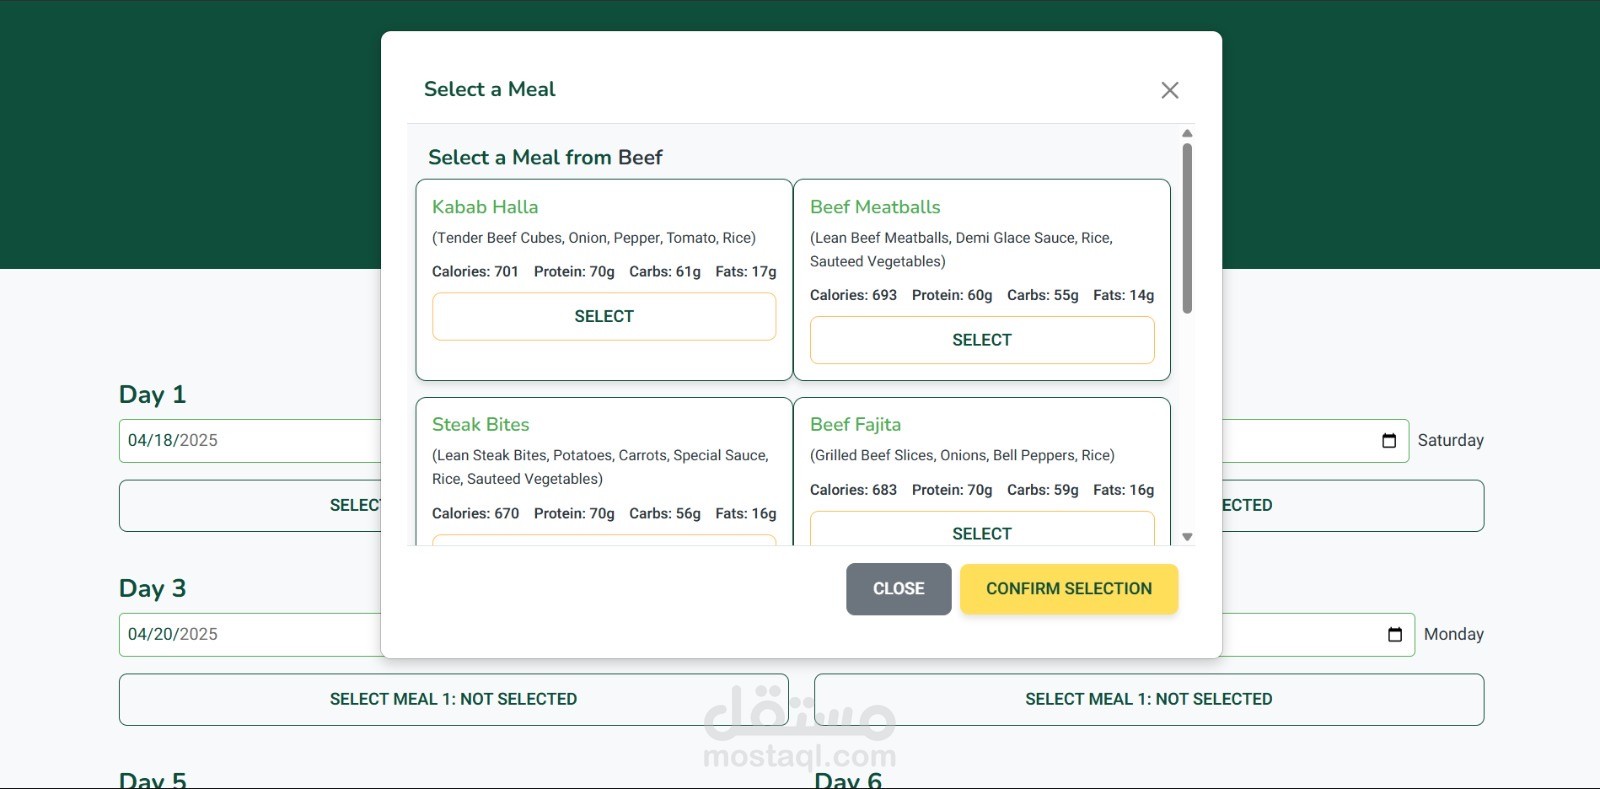Click 'Protein: 60g' on Beef Meatballs

pos(952,296)
